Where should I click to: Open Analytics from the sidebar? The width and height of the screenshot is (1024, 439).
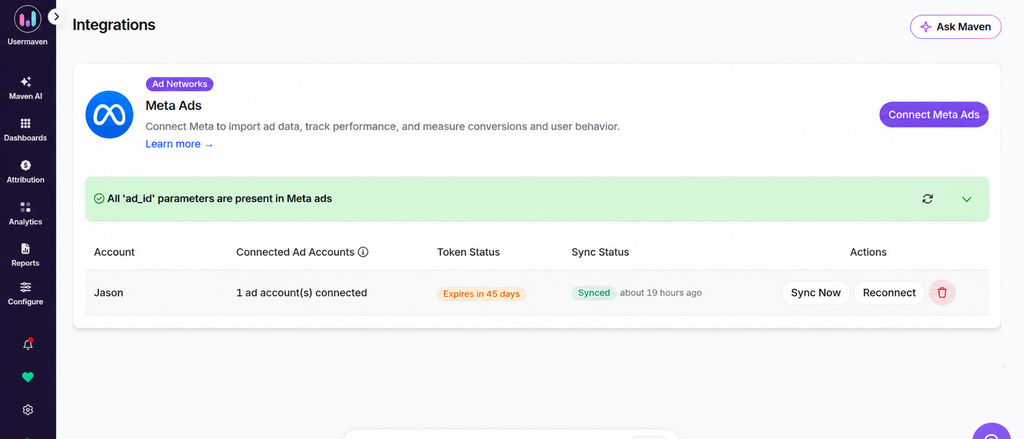[25, 214]
